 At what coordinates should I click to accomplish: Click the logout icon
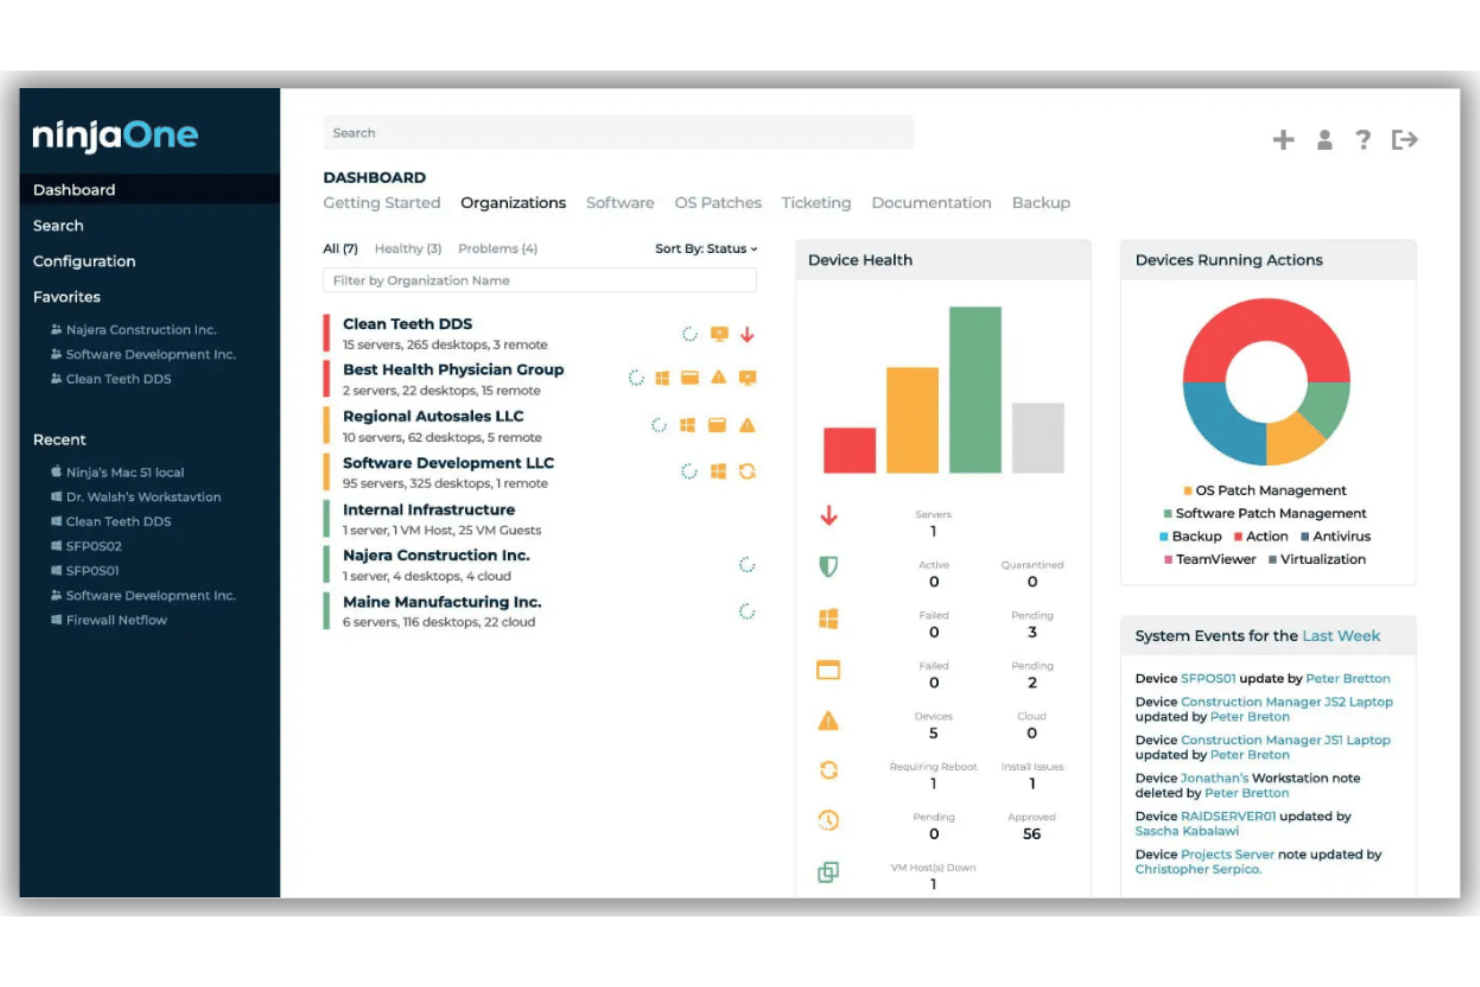[1405, 140]
